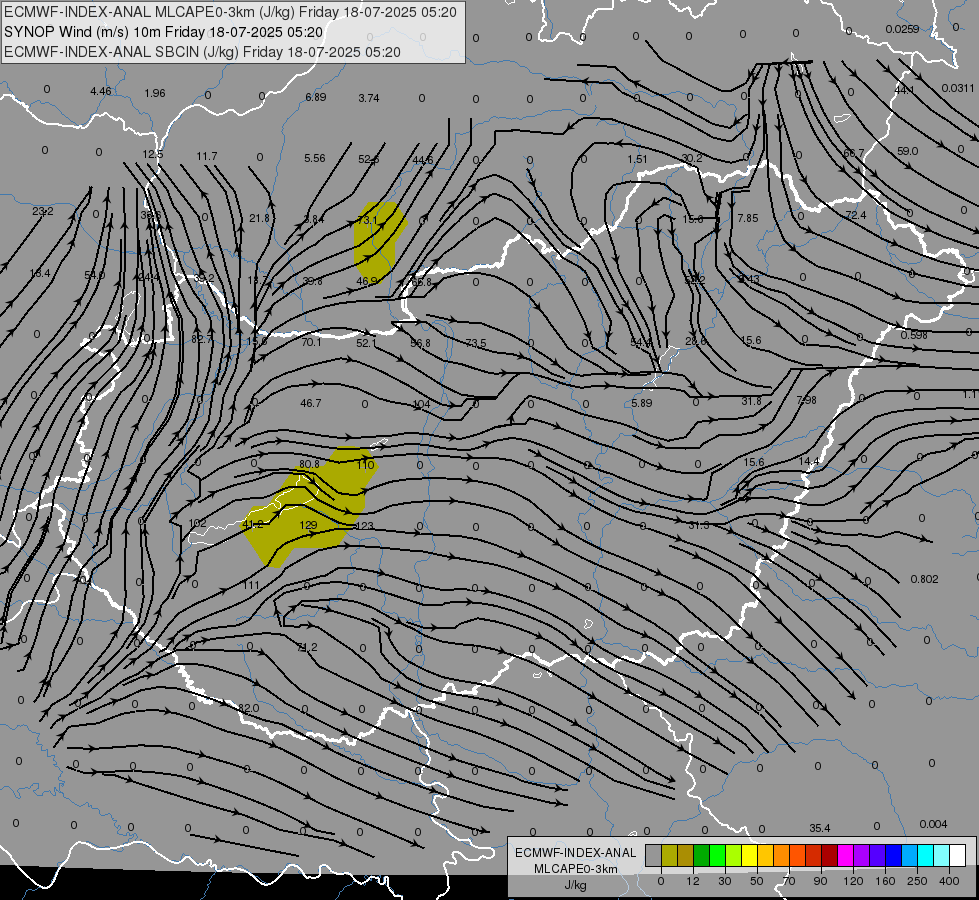The height and width of the screenshot is (900, 979).
Task: Click the 129 value in the shaded area
Action: [308, 525]
